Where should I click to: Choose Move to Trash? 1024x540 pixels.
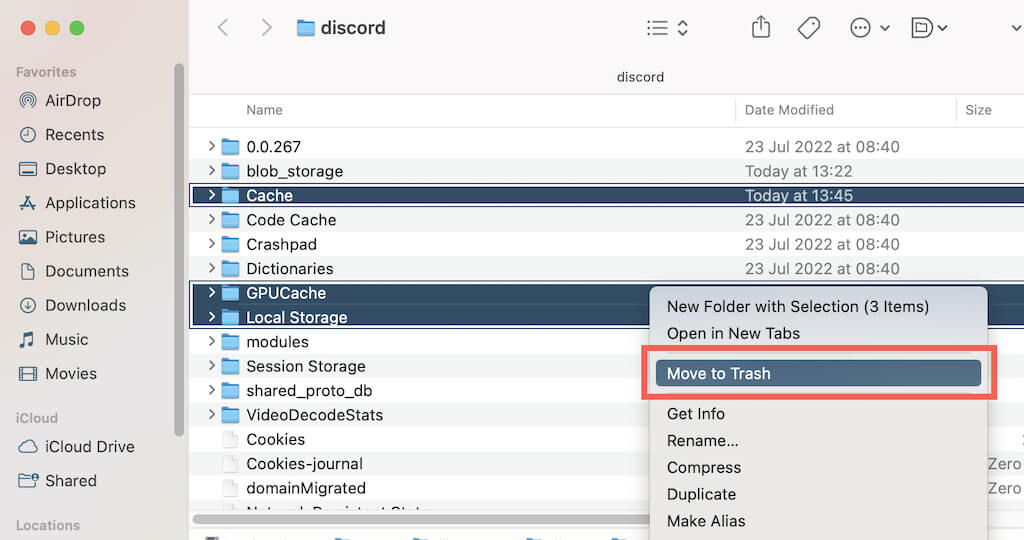(718, 373)
